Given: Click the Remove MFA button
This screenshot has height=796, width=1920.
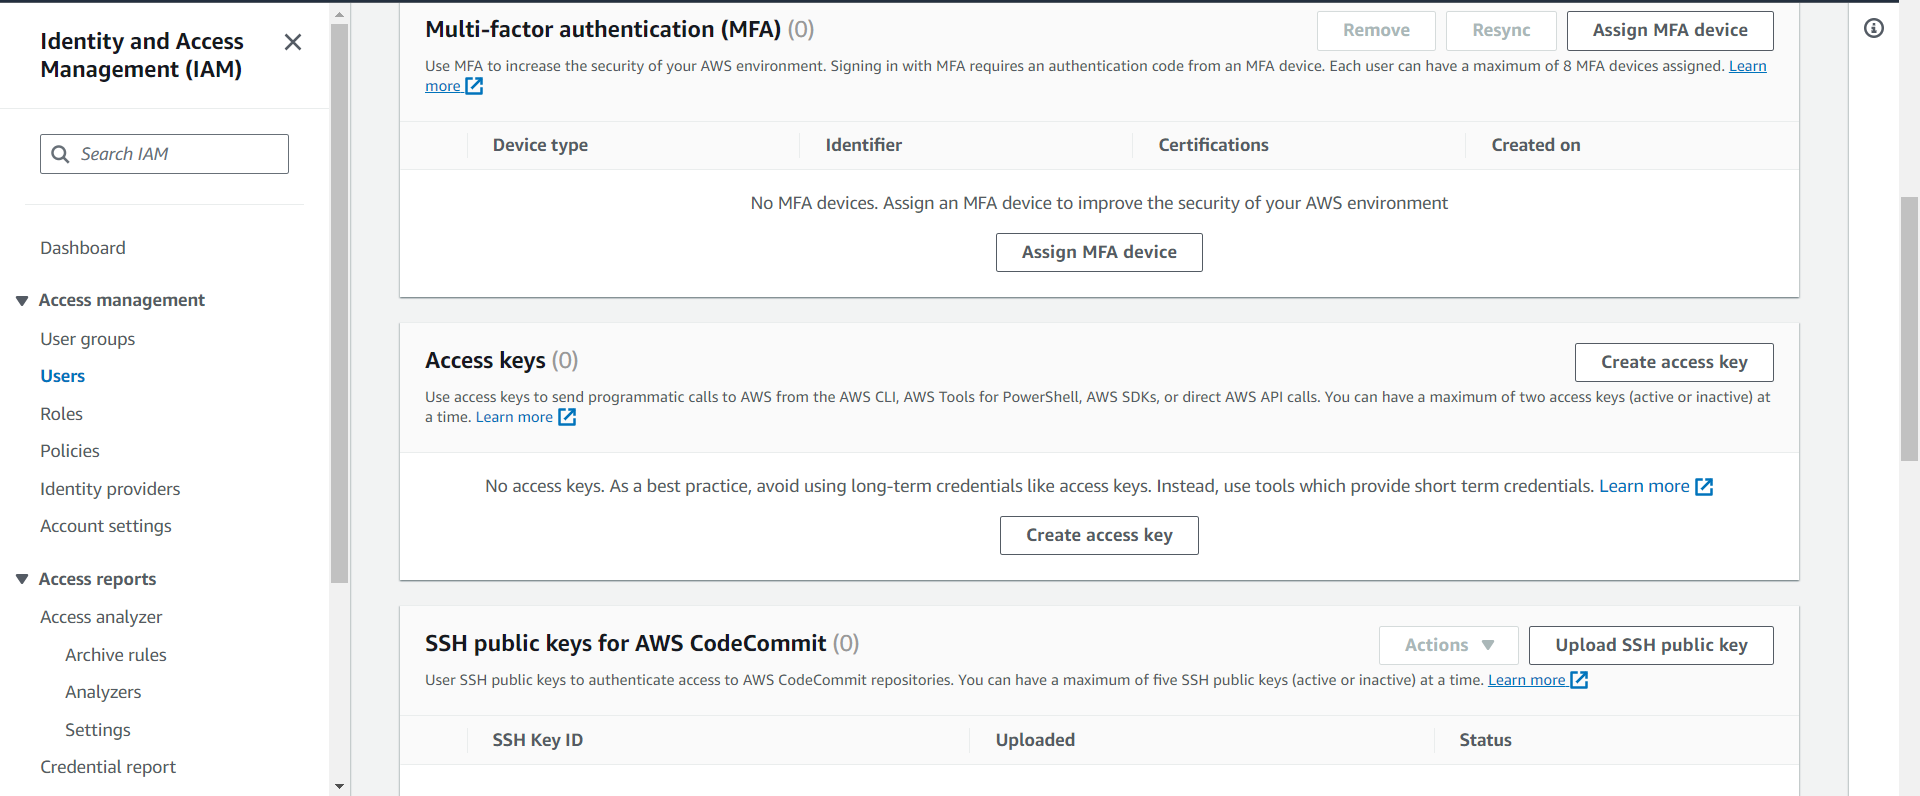Looking at the screenshot, I should (x=1376, y=30).
